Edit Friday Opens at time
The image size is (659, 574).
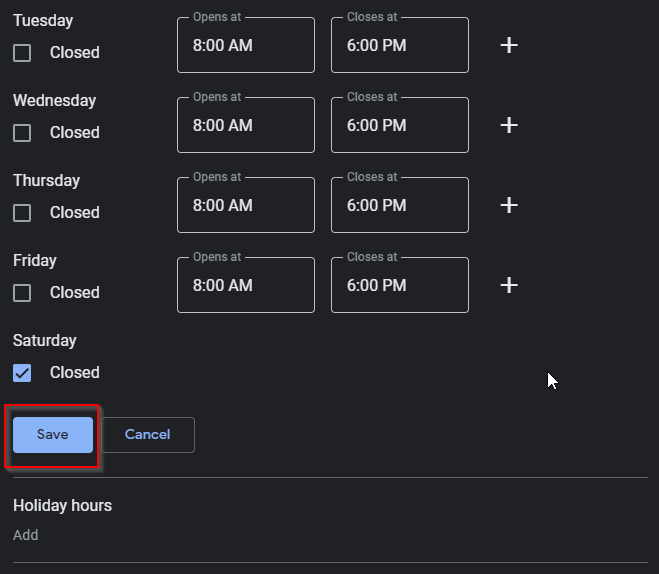(x=246, y=286)
